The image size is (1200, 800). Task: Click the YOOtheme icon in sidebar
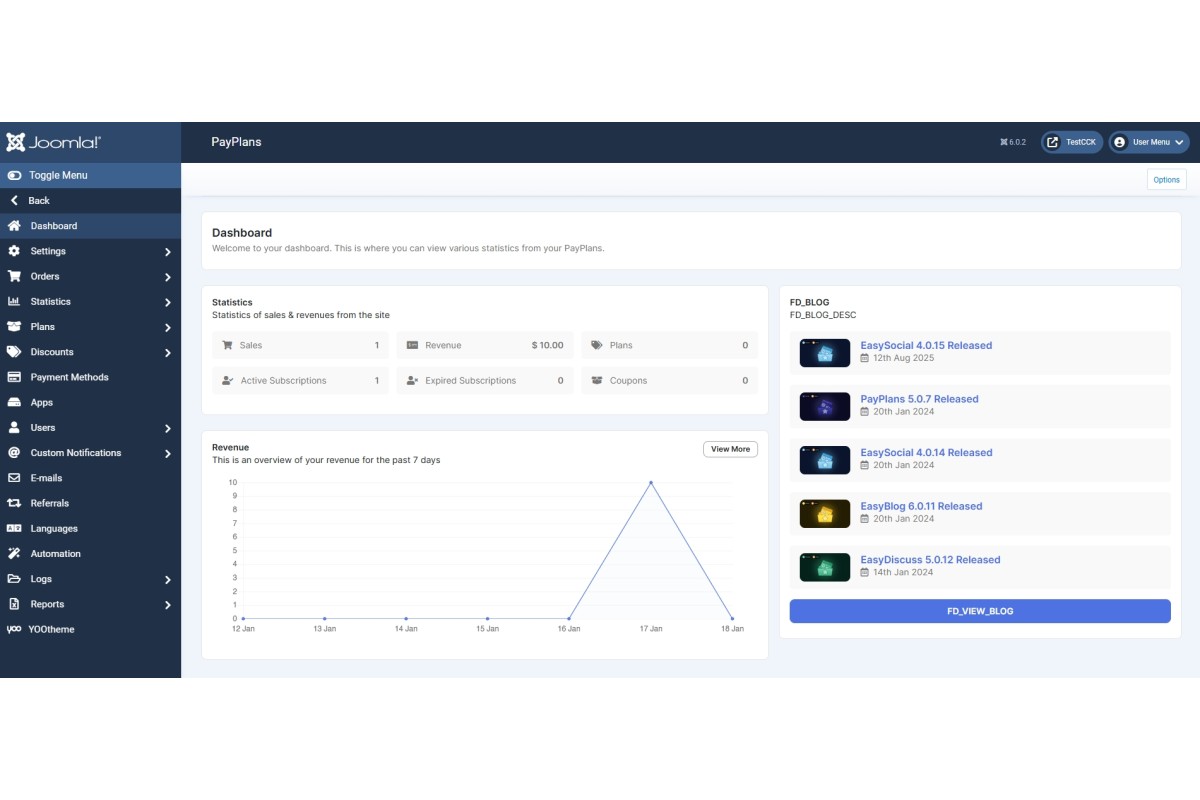[x=14, y=629]
